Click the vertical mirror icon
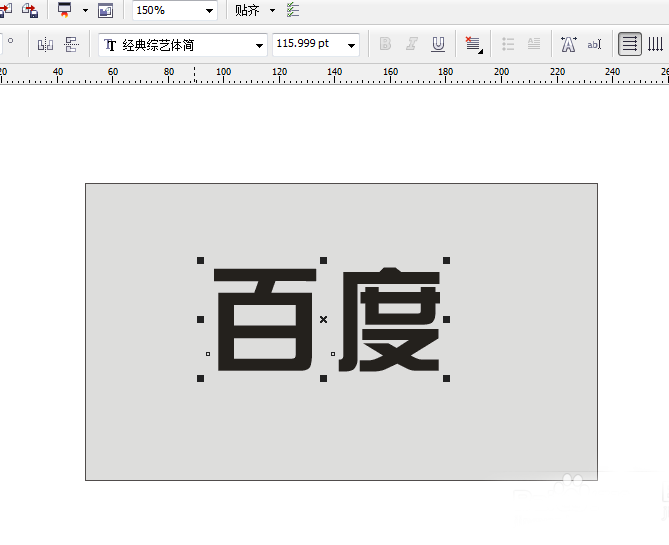 click(71, 44)
